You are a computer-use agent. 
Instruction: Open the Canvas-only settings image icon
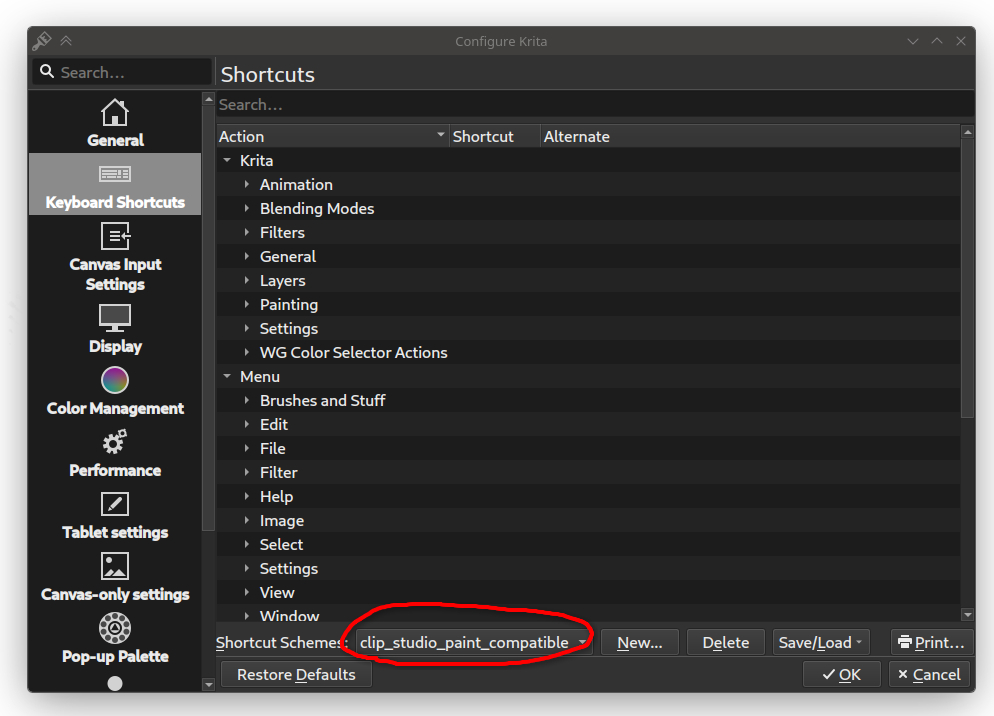pos(115,566)
